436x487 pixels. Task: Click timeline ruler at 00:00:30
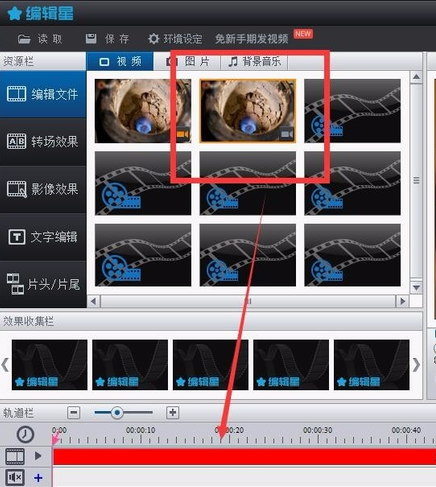[x=318, y=431]
